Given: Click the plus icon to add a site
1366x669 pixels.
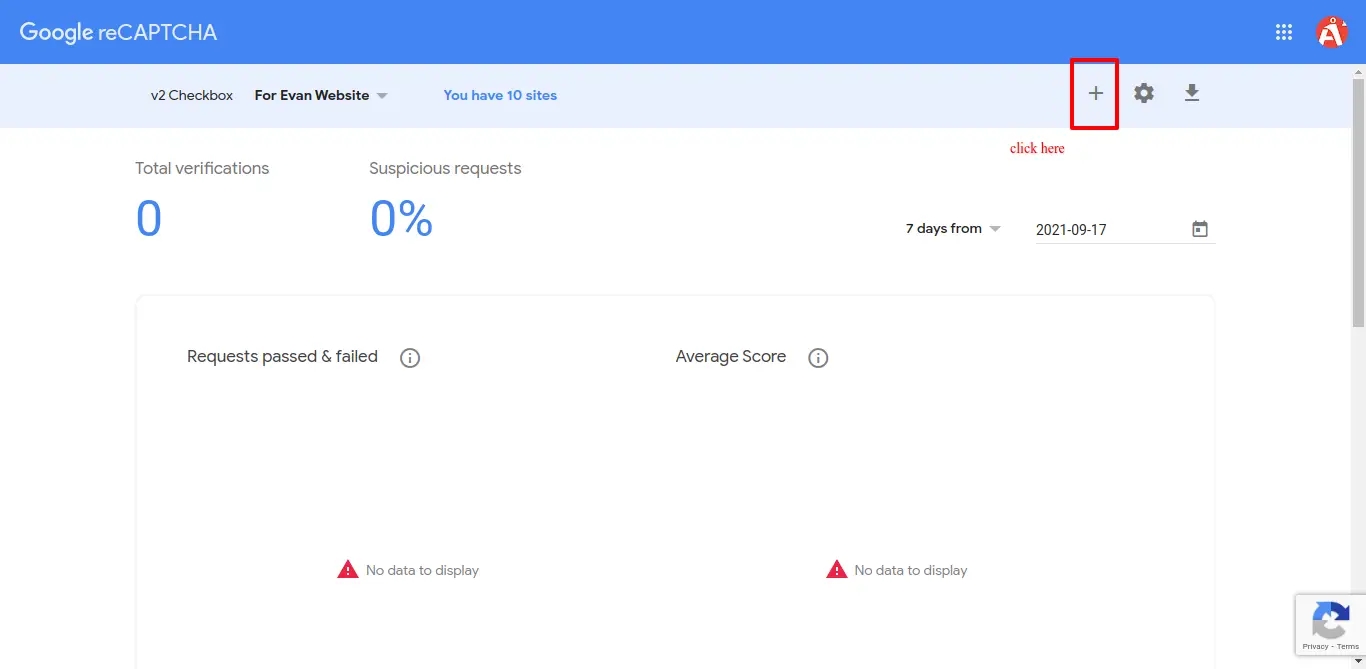Looking at the screenshot, I should (x=1095, y=94).
